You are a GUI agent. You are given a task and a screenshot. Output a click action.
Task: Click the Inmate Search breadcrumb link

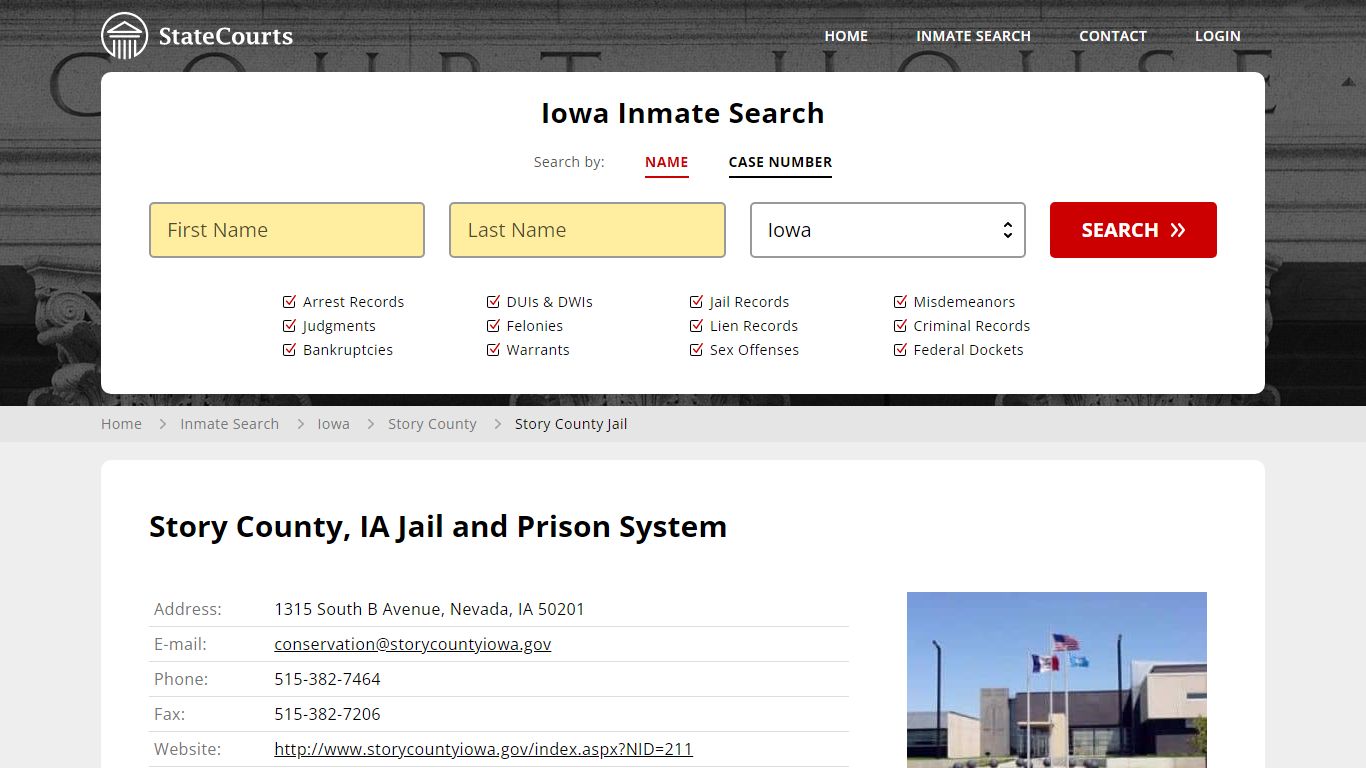[229, 424]
